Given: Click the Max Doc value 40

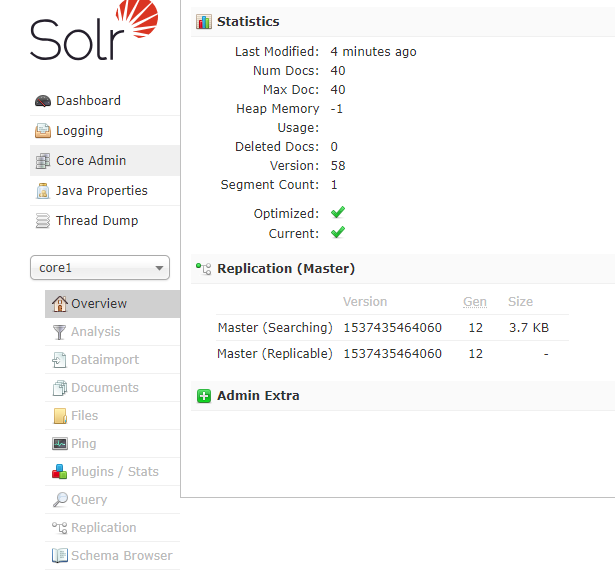Looking at the screenshot, I should click(338, 90).
